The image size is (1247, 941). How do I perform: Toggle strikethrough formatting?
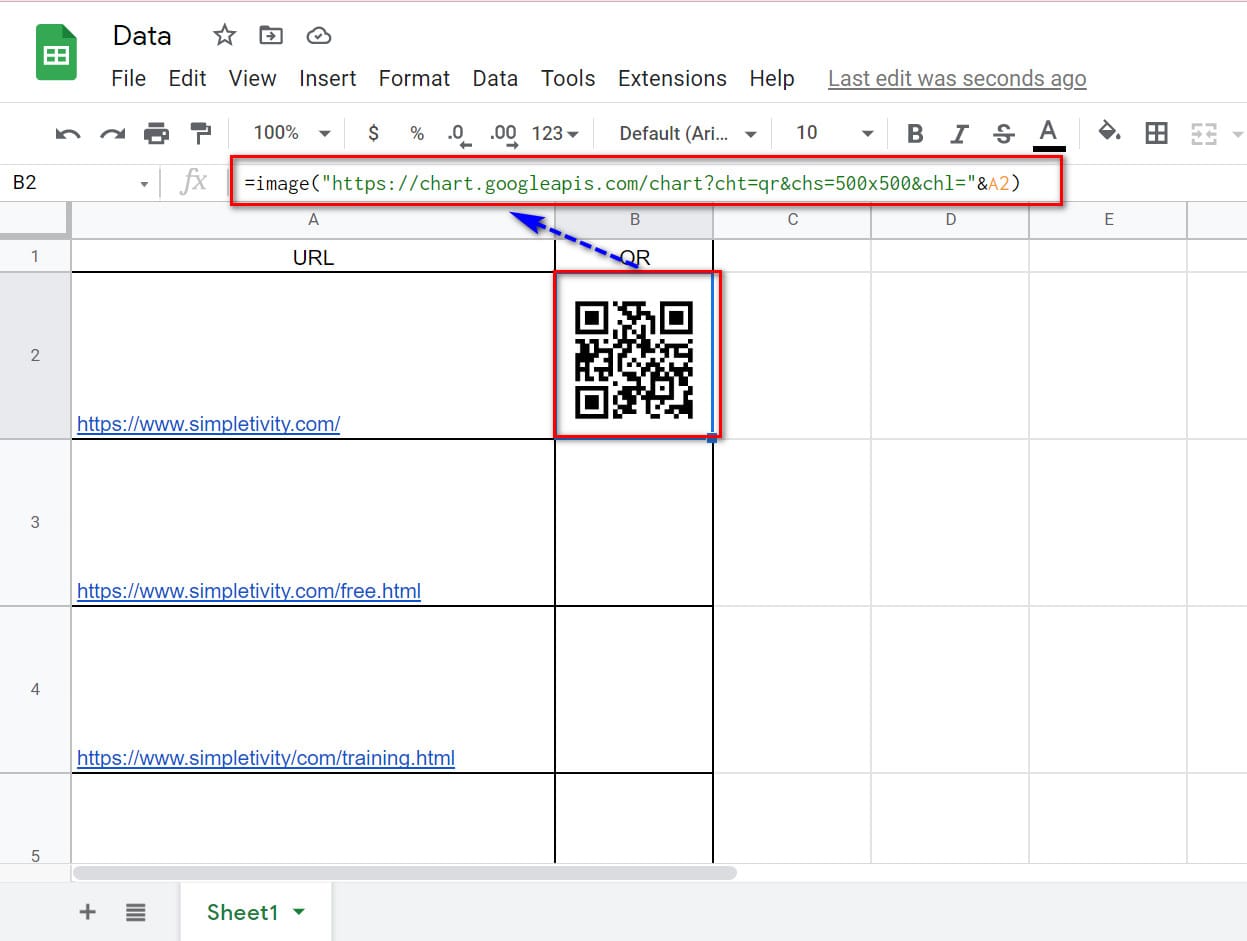1004,133
